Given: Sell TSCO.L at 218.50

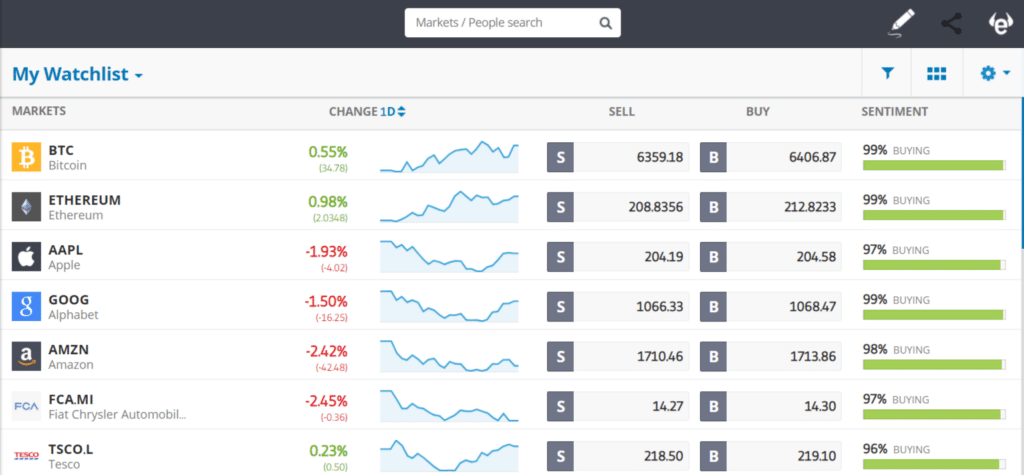Looking at the screenshot, I should pyautogui.click(x=618, y=455).
